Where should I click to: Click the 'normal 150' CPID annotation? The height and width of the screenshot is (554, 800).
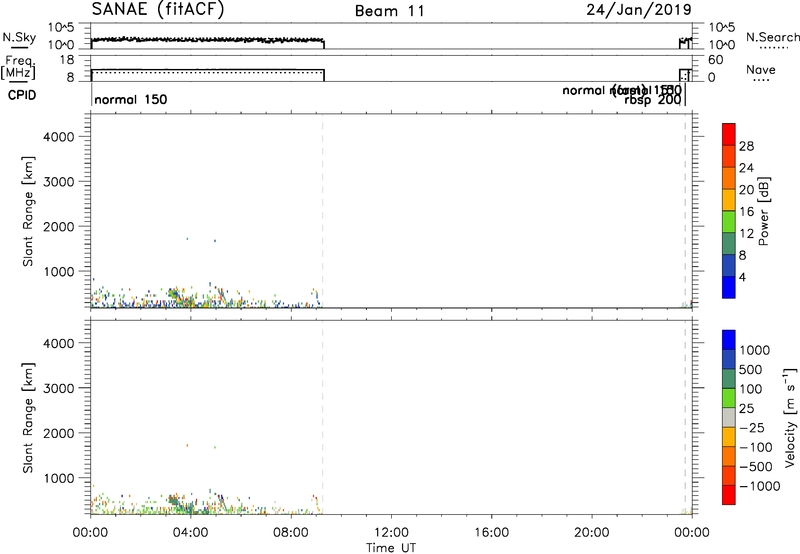point(131,99)
